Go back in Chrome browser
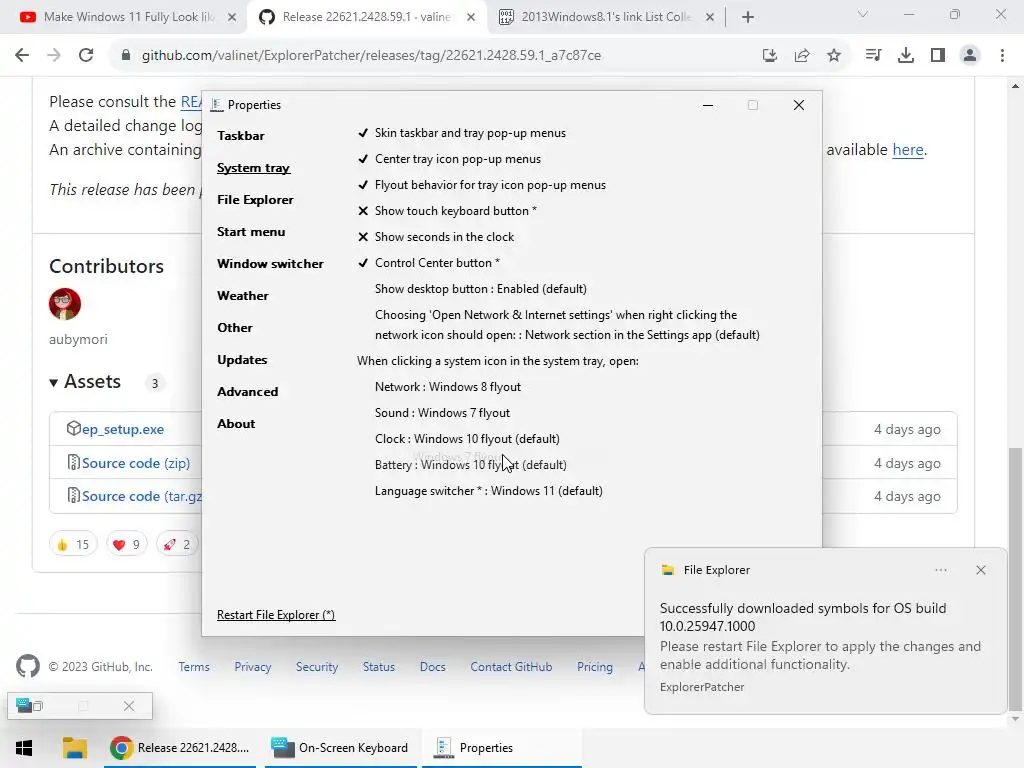Viewport: 1024px width, 768px height. click(x=22, y=56)
